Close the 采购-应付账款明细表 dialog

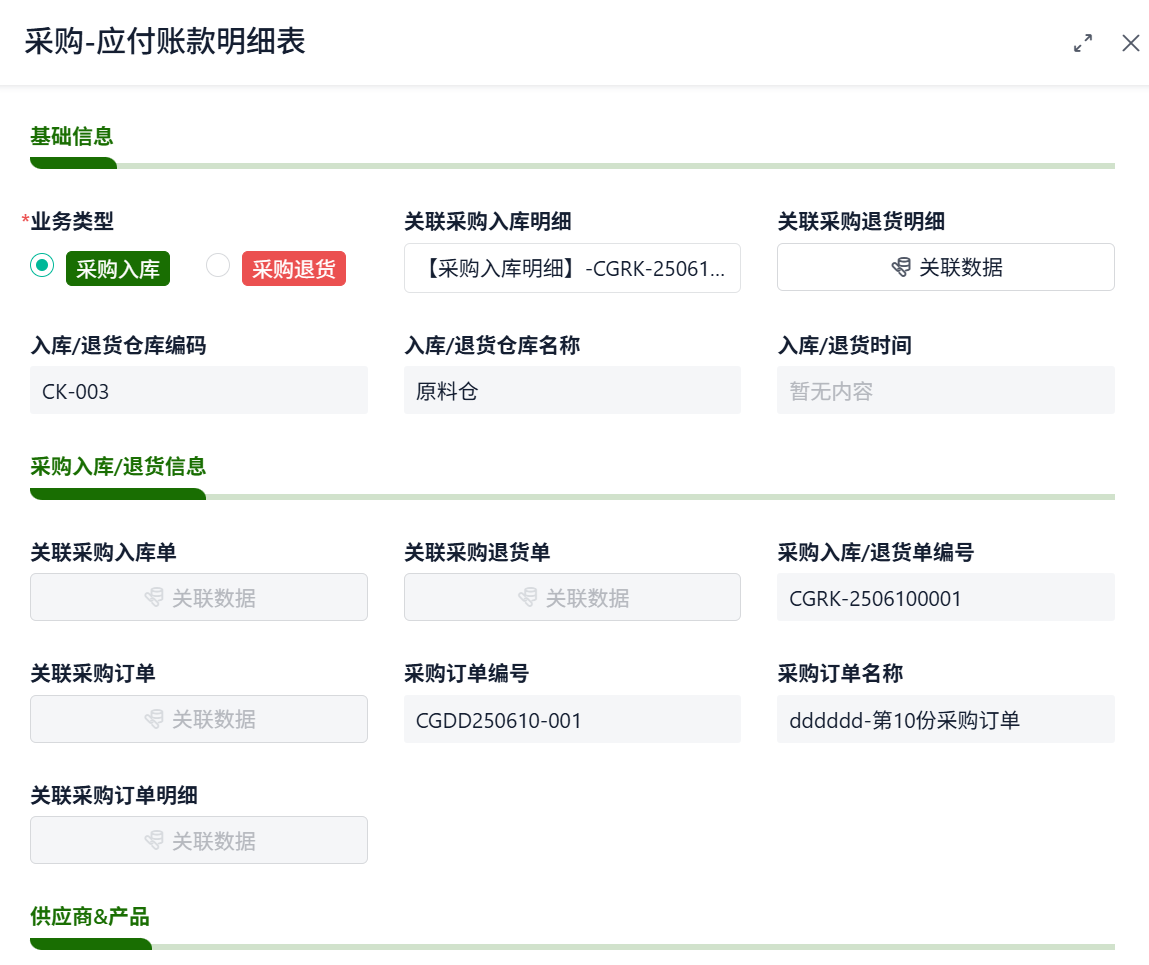(x=1130, y=43)
